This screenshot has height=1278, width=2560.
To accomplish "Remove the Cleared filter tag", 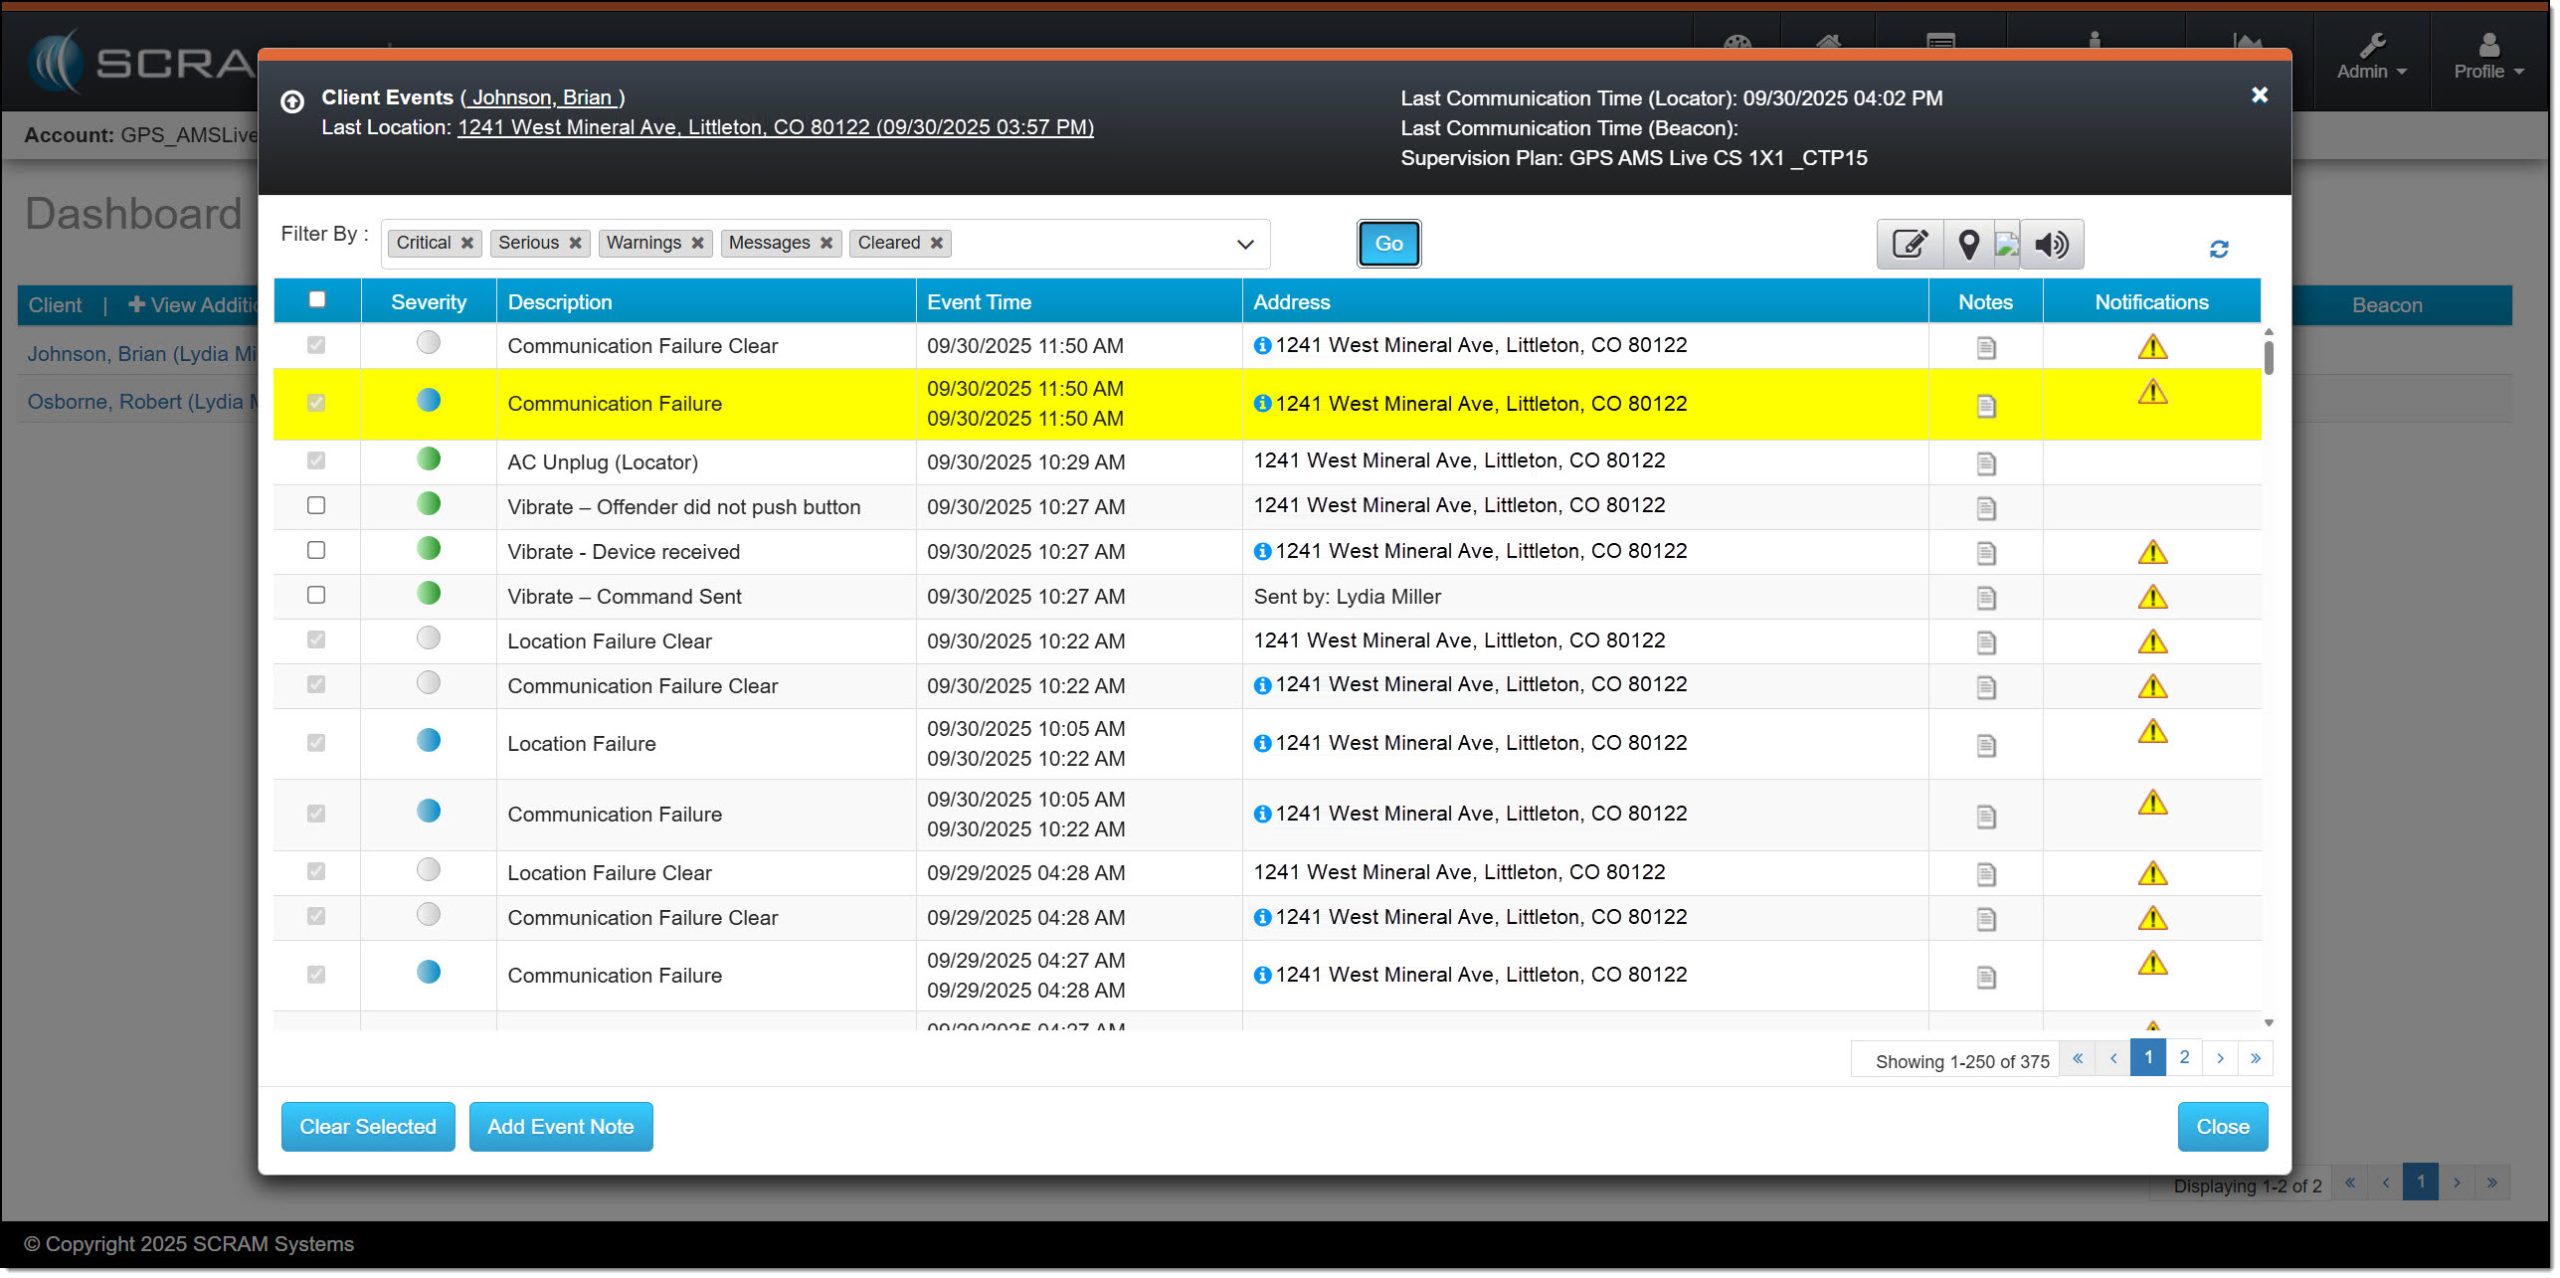I will coord(936,243).
